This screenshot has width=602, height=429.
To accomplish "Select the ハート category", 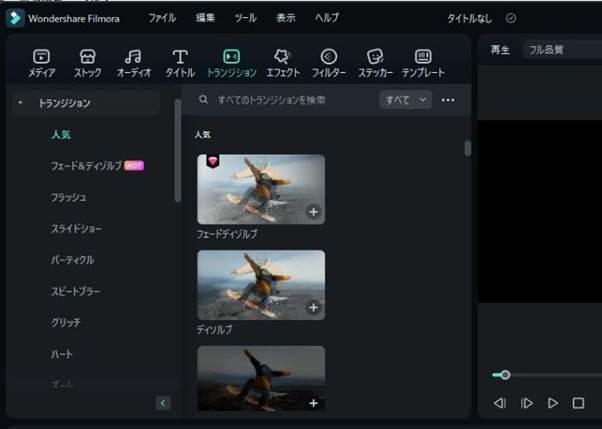I will pos(62,354).
